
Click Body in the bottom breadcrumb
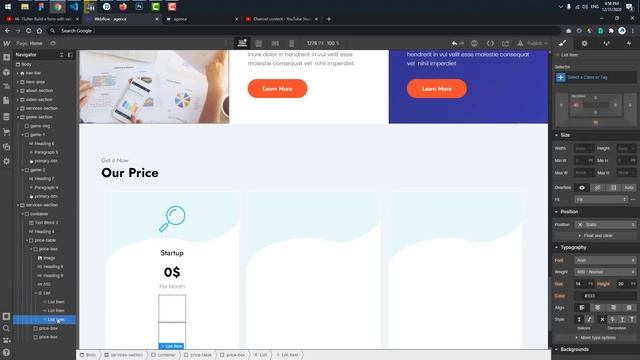click(88, 355)
